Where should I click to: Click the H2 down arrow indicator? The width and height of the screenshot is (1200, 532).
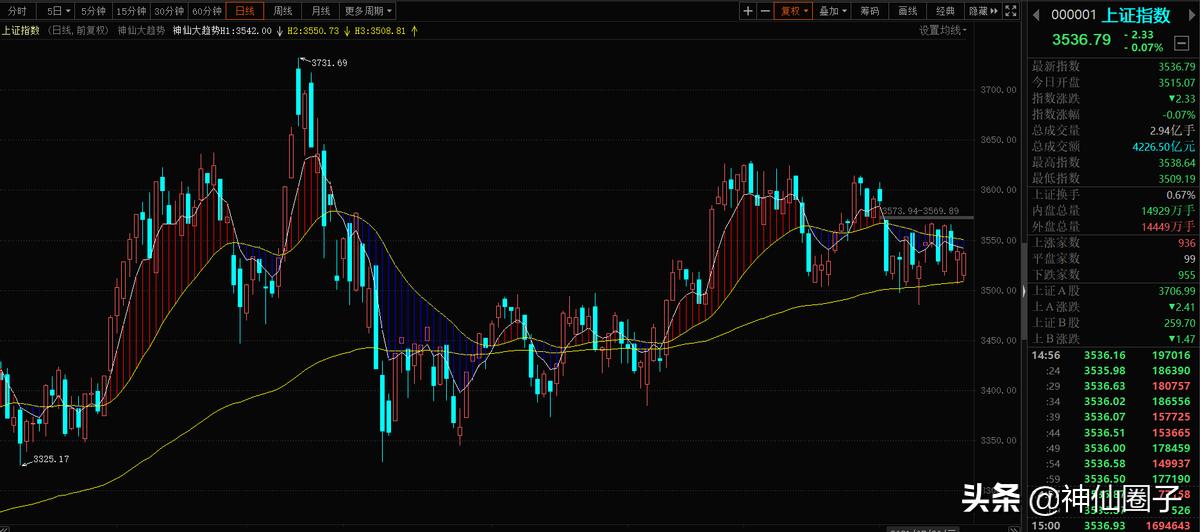(345, 31)
